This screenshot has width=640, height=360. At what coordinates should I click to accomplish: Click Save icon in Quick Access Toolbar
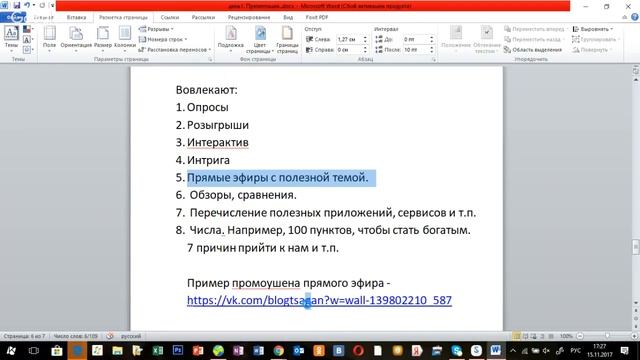[16, 5]
